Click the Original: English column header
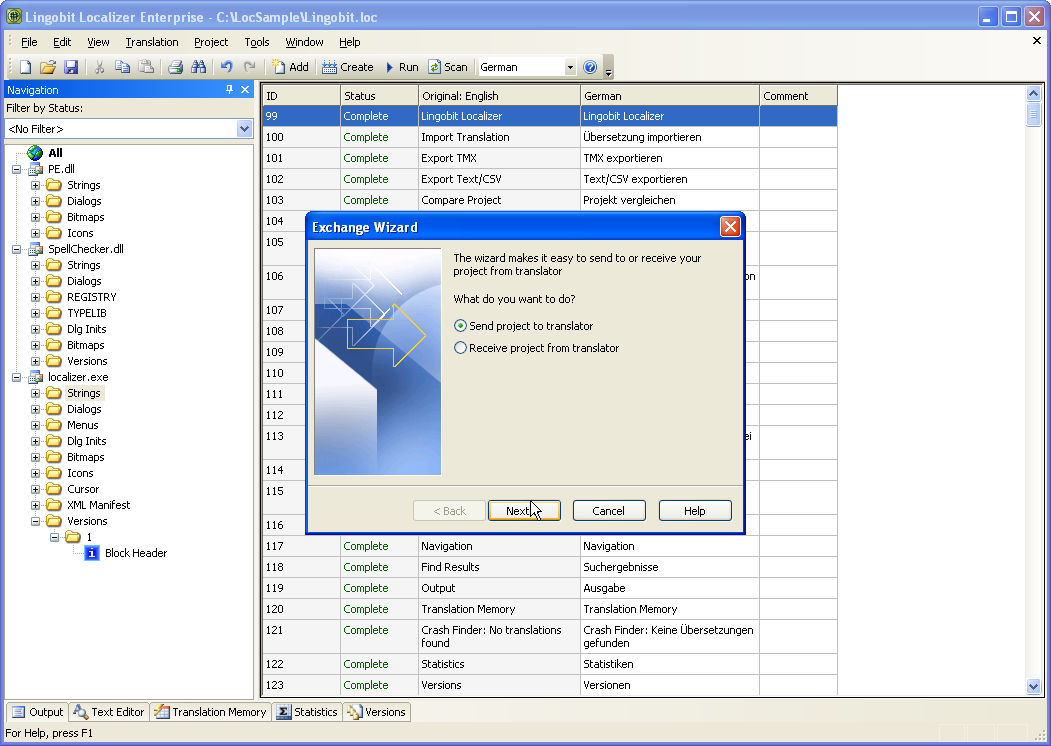Viewport: 1051px width, 746px height. point(499,96)
